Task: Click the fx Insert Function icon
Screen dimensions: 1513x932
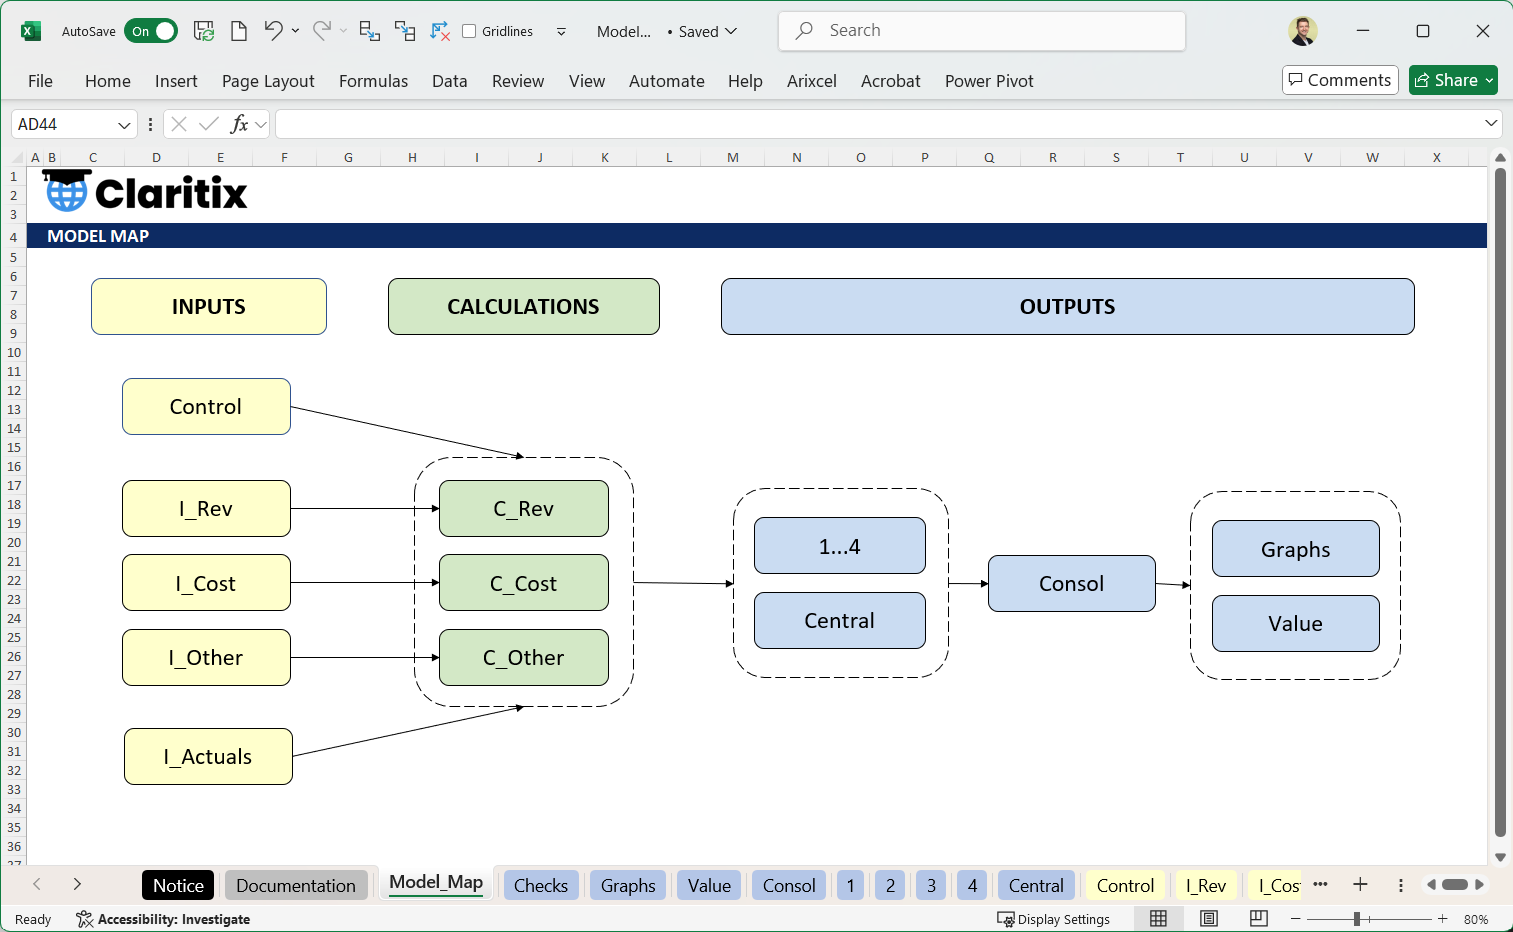Action: tap(239, 124)
